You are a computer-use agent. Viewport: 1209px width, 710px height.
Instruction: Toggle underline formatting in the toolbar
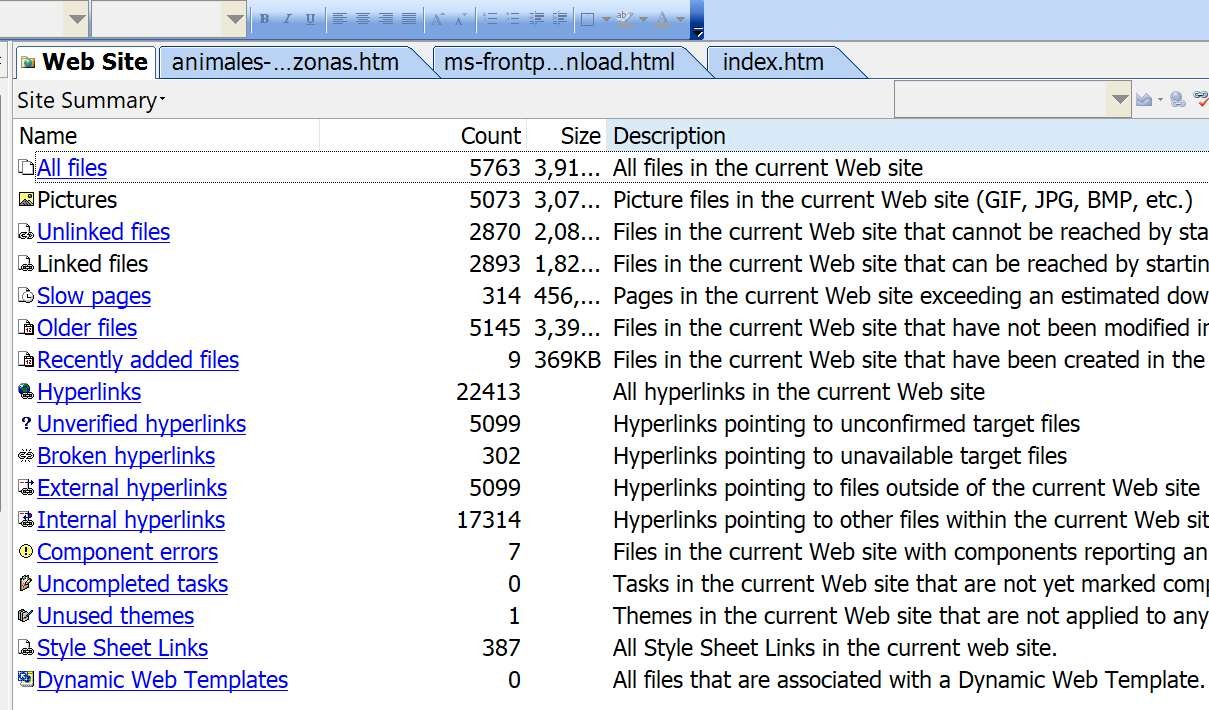310,19
